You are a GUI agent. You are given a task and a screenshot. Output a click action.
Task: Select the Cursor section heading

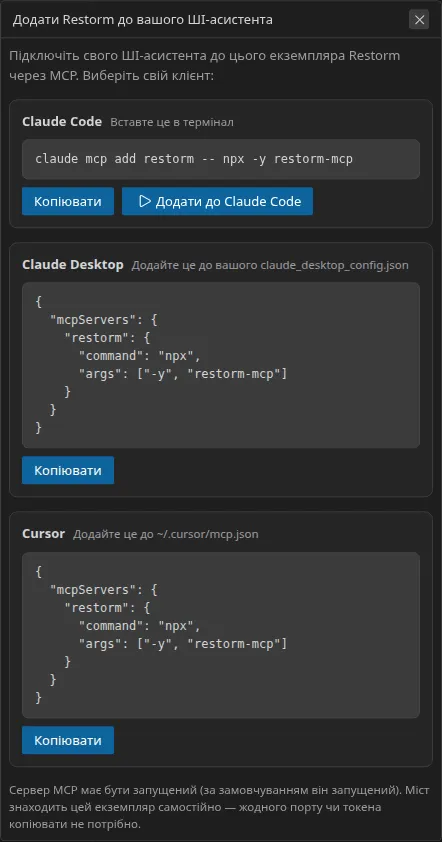pyautogui.click(x=44, y=534)
